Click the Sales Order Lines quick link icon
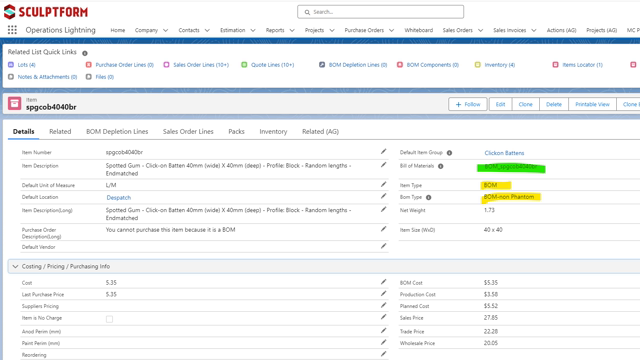This screenshot has width=640, height=360. click(167, 64)
